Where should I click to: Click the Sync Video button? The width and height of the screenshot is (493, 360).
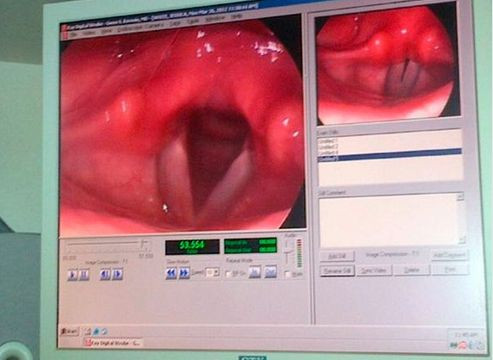pyautogui.click(x=374, y=270)
